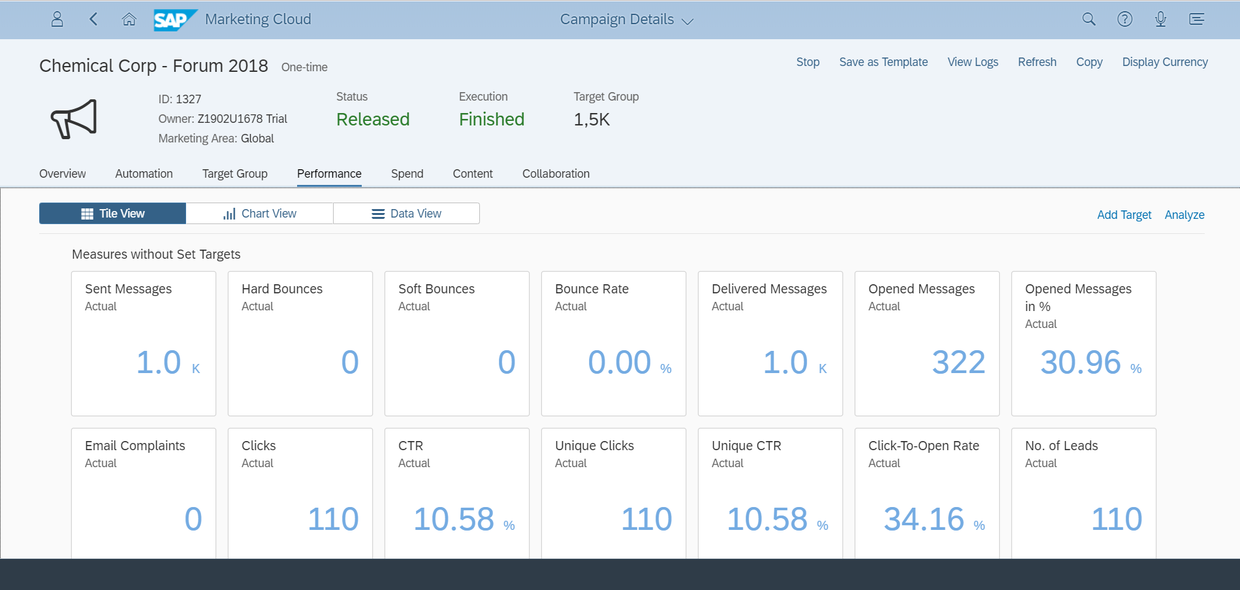The image size is (1240, 590).
Task: Switch to Chart View
Action: click(x=260, y=213)
